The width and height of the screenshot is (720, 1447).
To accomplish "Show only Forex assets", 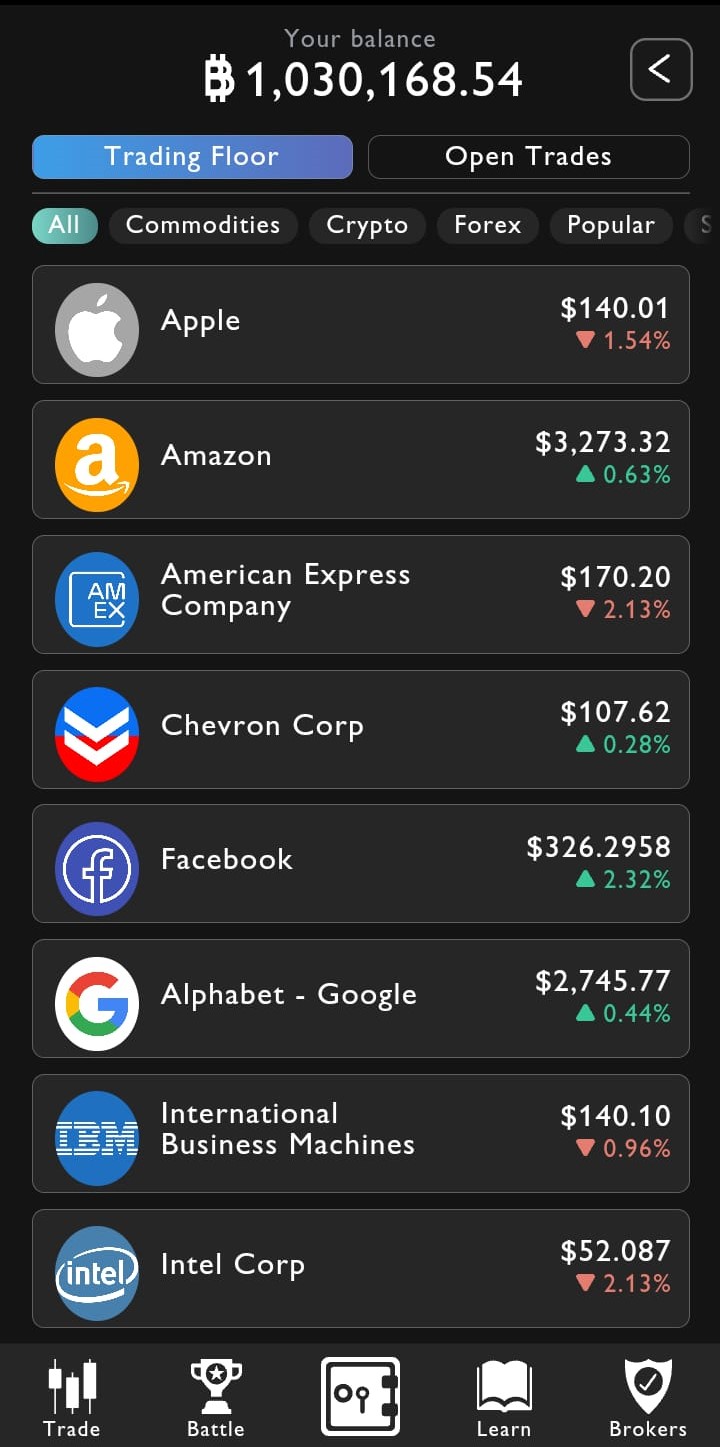I will coord(488,225).
